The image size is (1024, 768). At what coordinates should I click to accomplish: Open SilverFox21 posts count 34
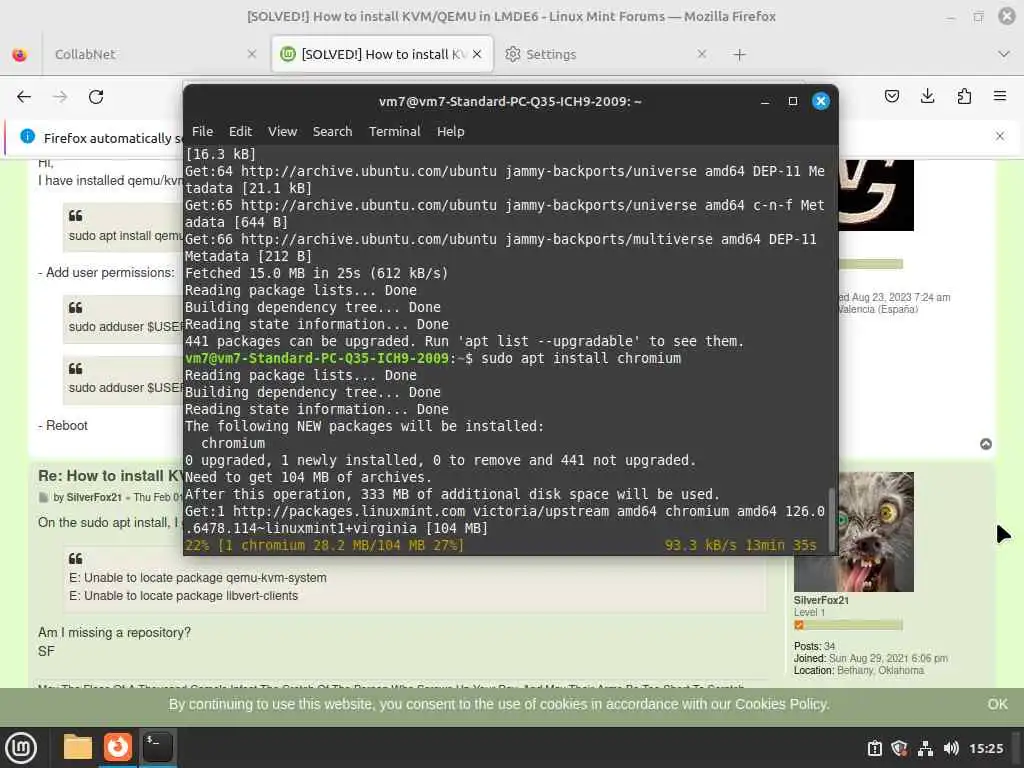[829, 646]
